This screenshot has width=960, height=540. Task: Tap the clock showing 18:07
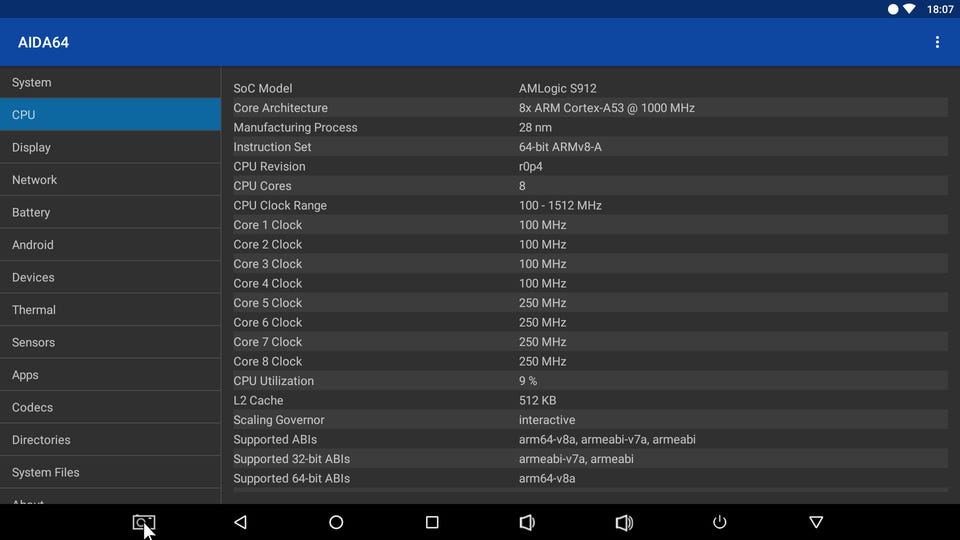point(940,9)
